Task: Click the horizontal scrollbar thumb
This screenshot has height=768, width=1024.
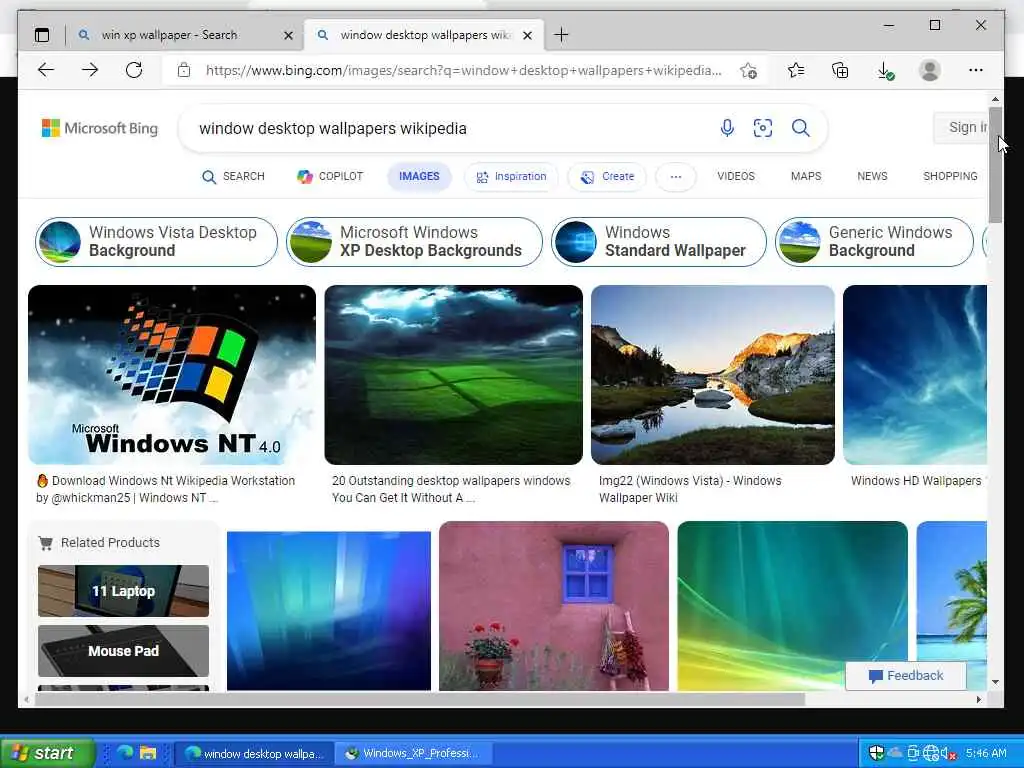Action: tap(420, 699)
